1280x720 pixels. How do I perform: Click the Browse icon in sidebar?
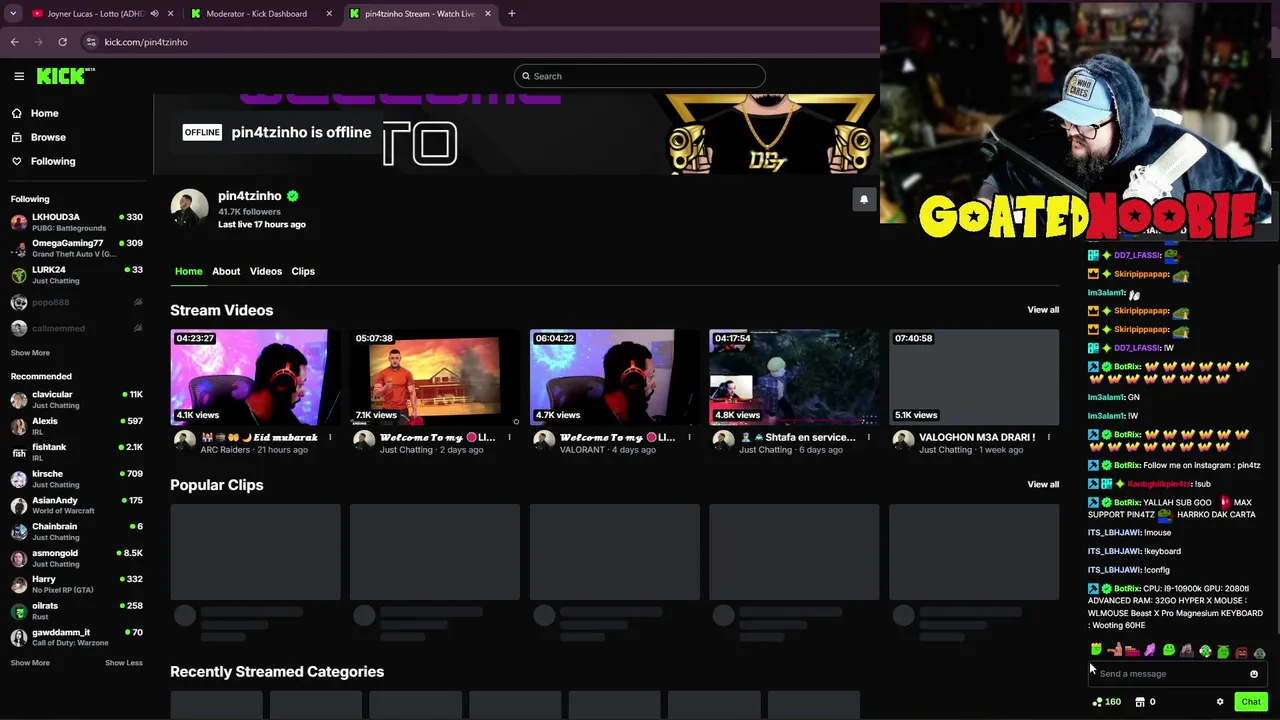point(17,137)
